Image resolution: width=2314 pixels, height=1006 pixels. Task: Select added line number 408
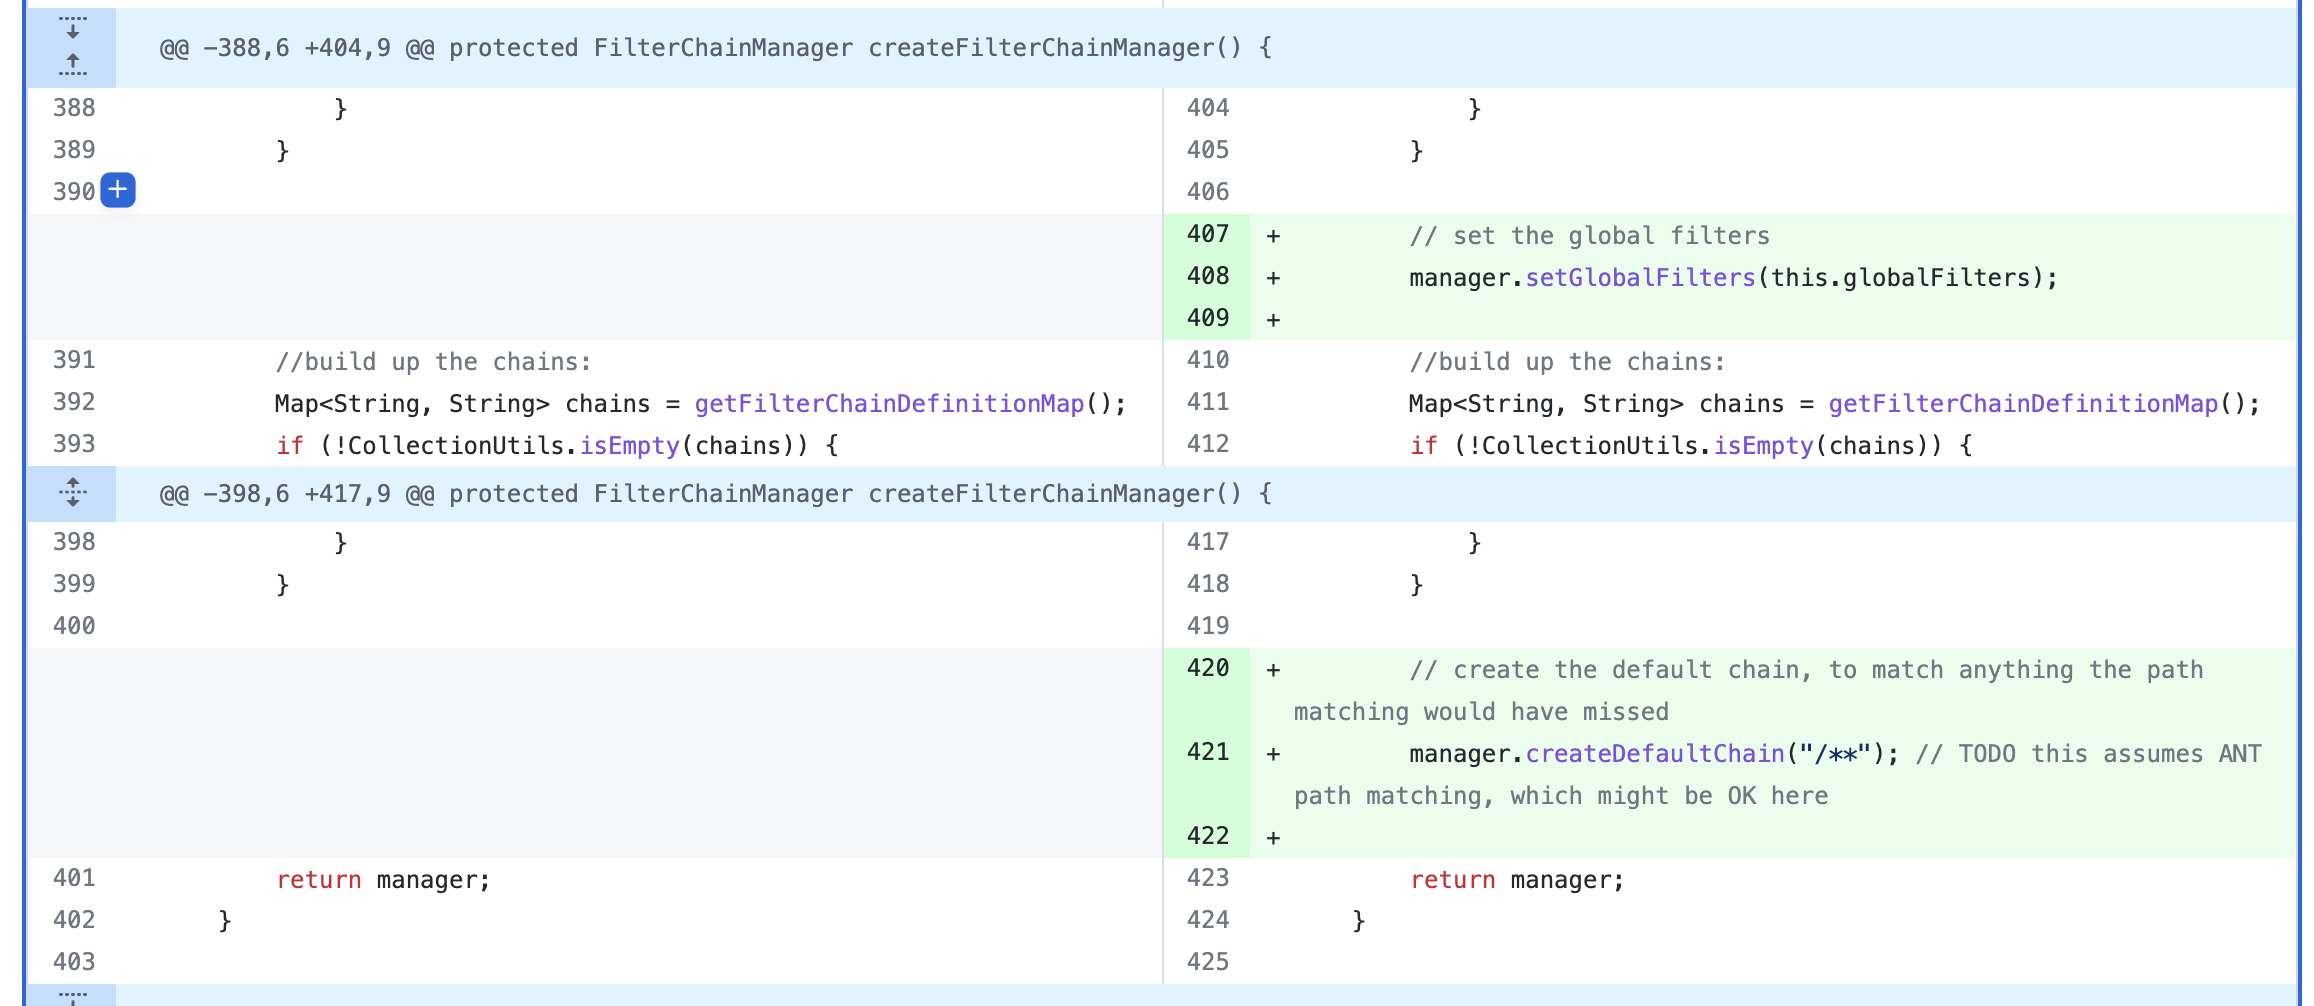tap(1207, 277)
